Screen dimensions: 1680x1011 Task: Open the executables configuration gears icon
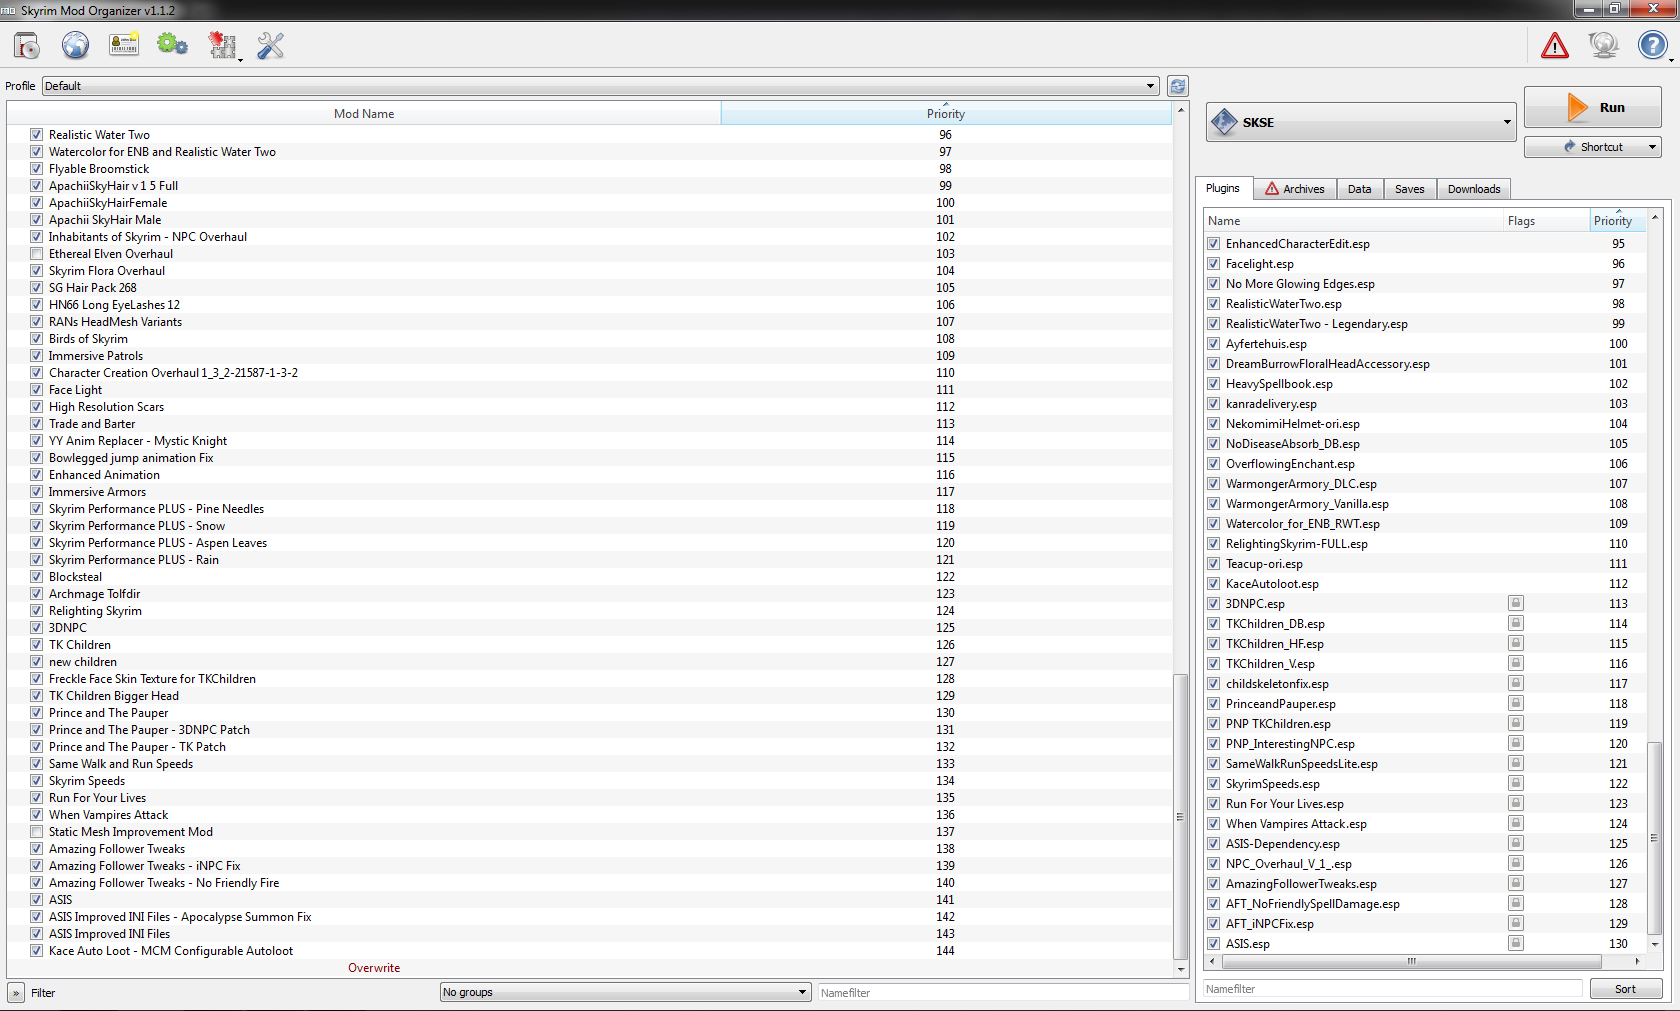click(172, 46)
